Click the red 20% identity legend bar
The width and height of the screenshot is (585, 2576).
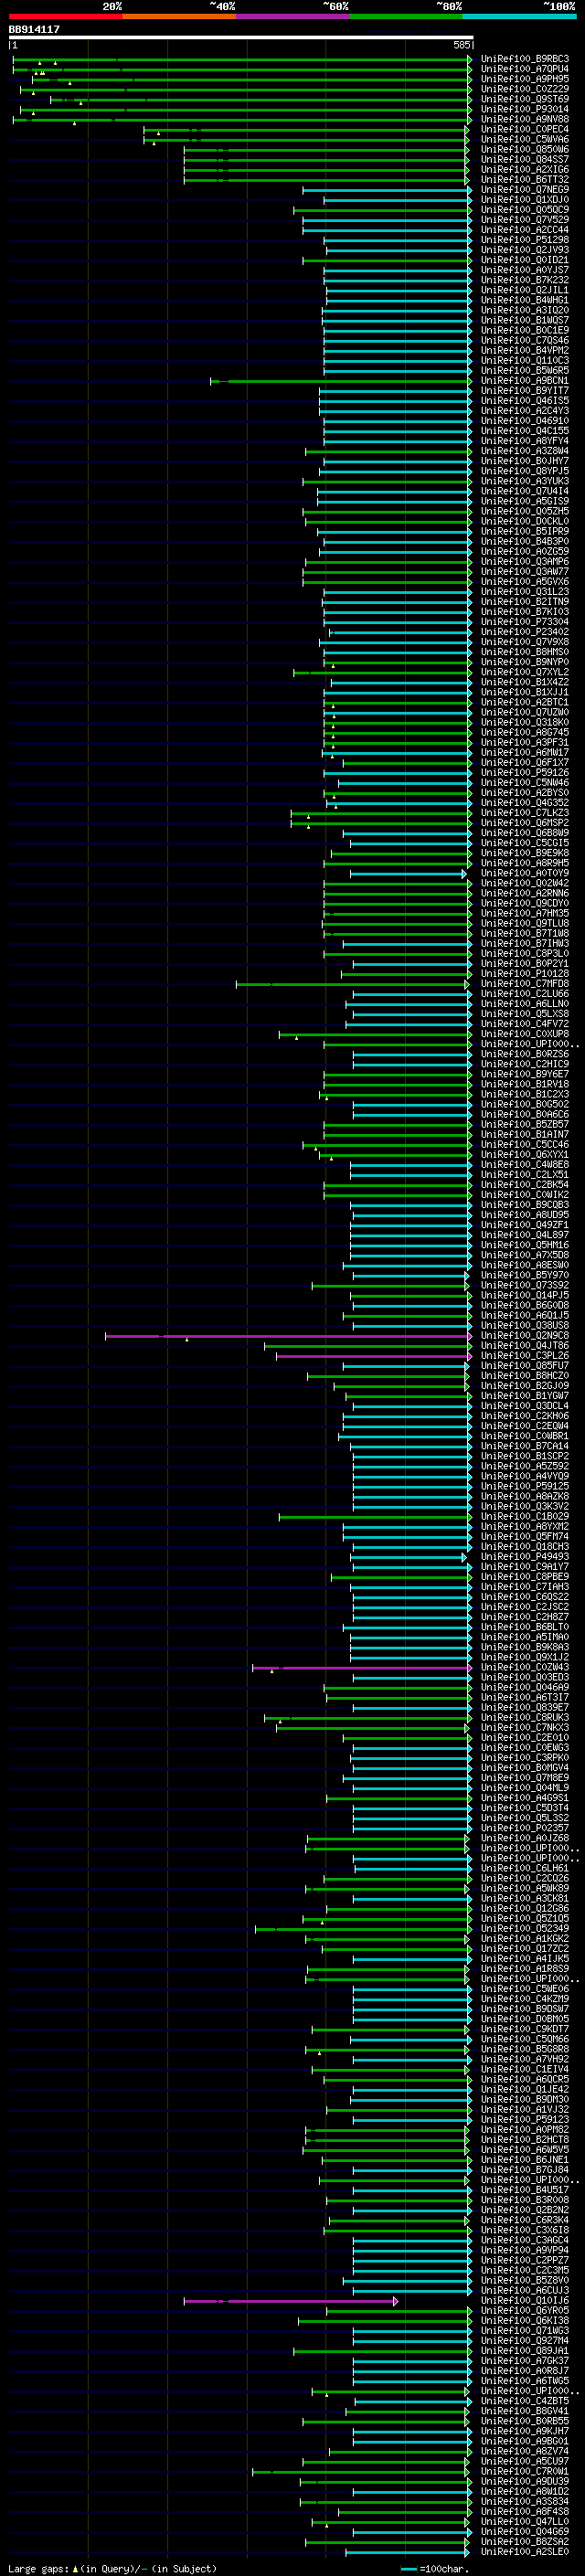click(65, 16)
